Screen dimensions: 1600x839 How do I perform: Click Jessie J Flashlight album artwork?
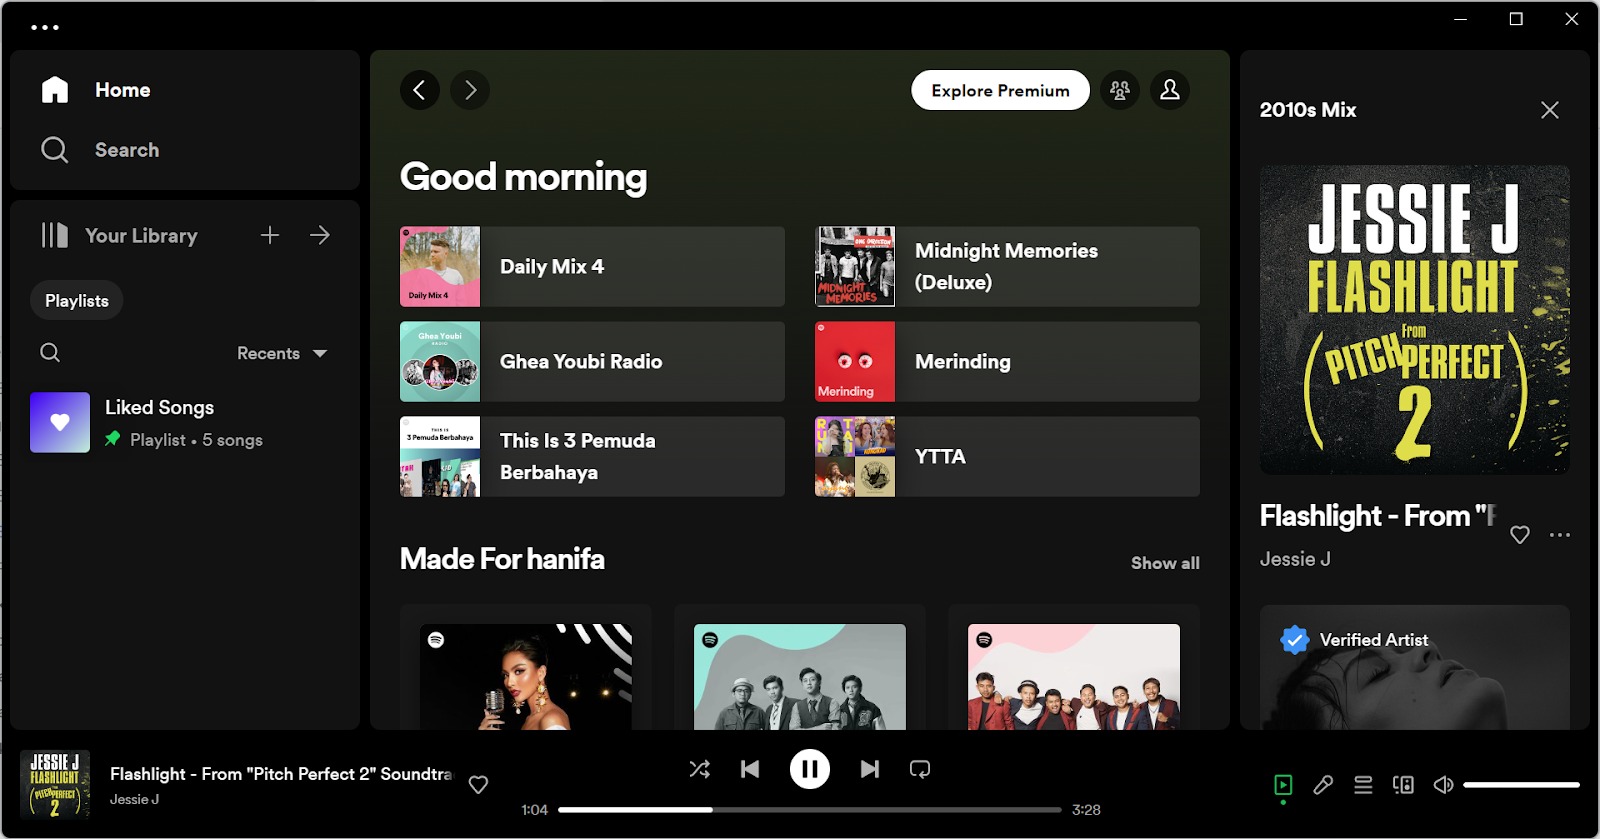(x=1415, y=320)
